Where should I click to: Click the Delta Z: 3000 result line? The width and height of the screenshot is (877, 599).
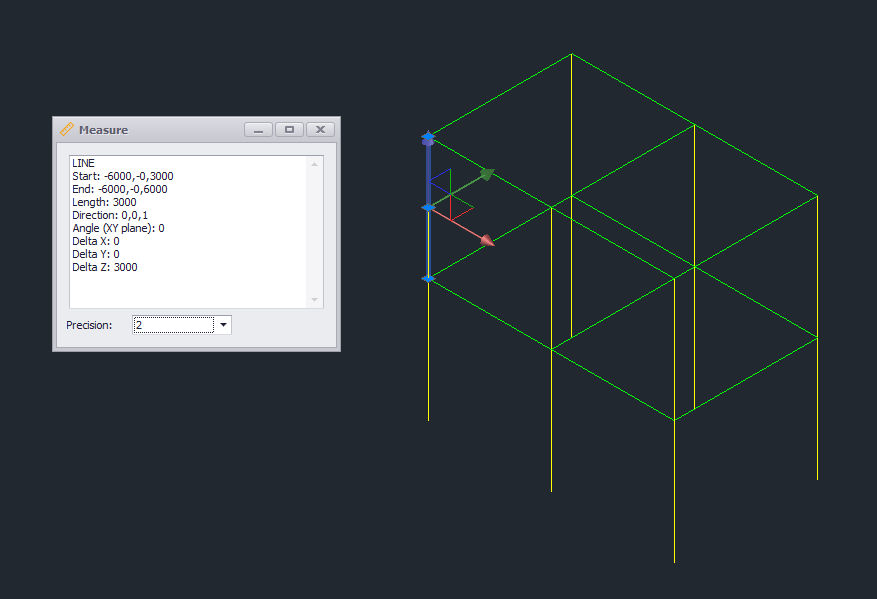(104, 267)
